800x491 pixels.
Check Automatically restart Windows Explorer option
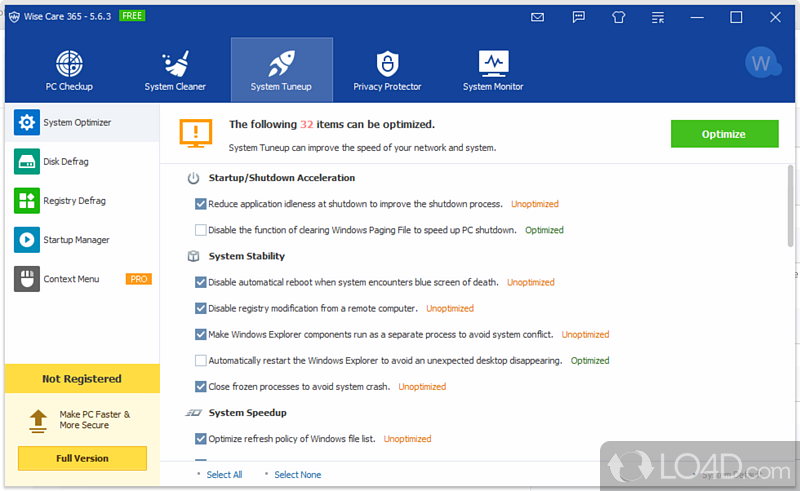click(201, 361)
